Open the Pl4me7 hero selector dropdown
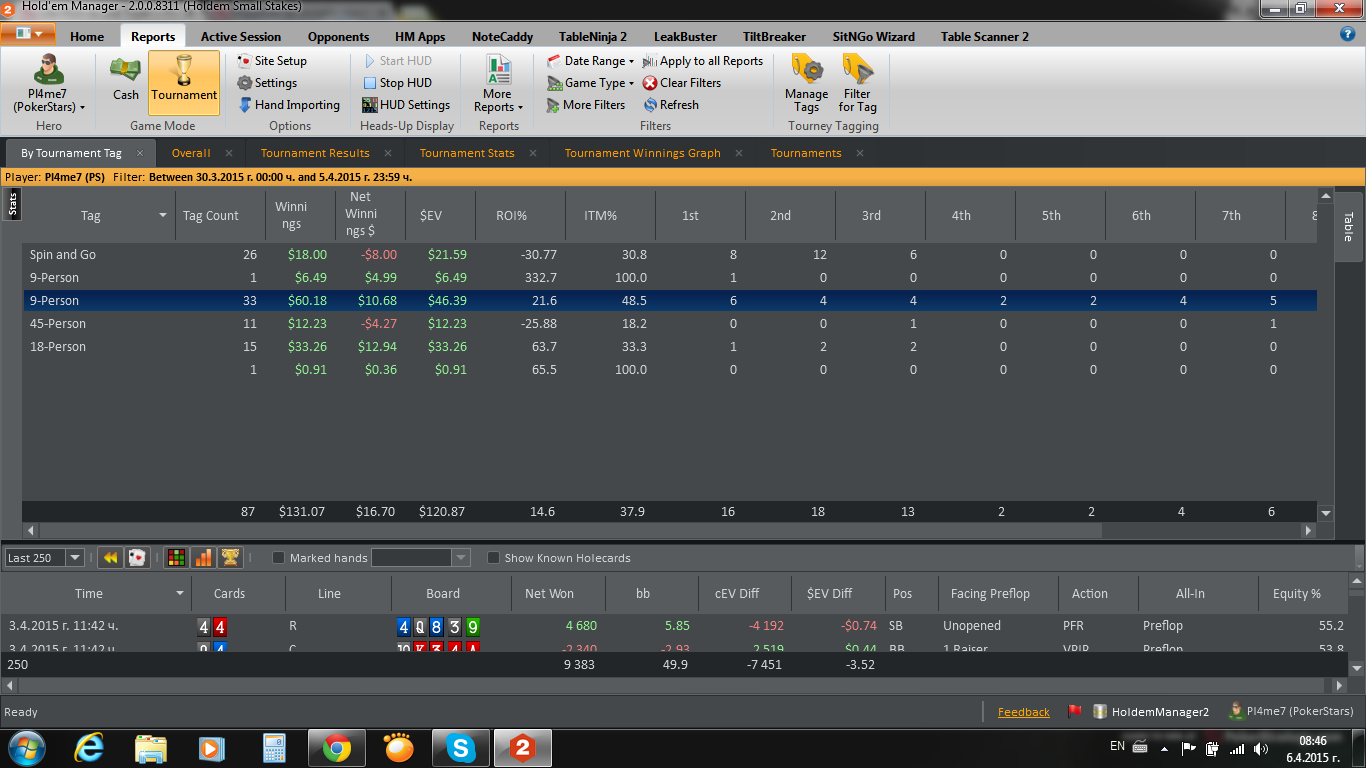Image resolution: width=1366 pixels, height=768 pixels. [48, 85]
